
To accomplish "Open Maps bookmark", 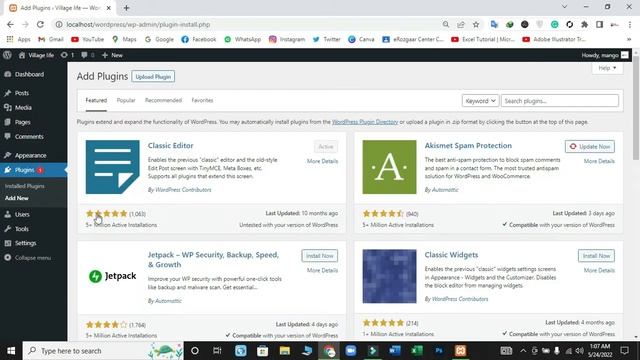I will coord(124,40).
